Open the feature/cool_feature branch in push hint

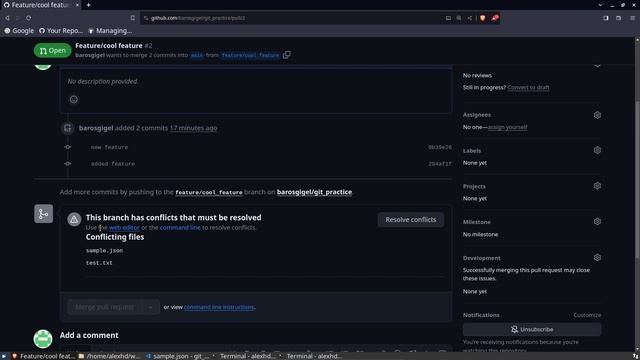click(209, 192)
